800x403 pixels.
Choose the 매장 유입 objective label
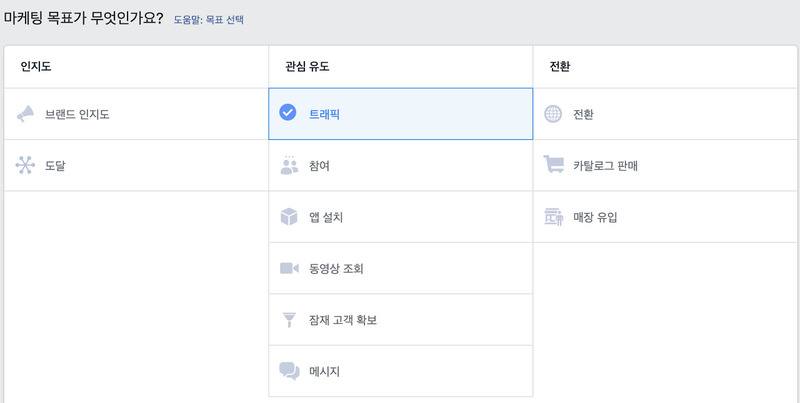coord(595,217)
